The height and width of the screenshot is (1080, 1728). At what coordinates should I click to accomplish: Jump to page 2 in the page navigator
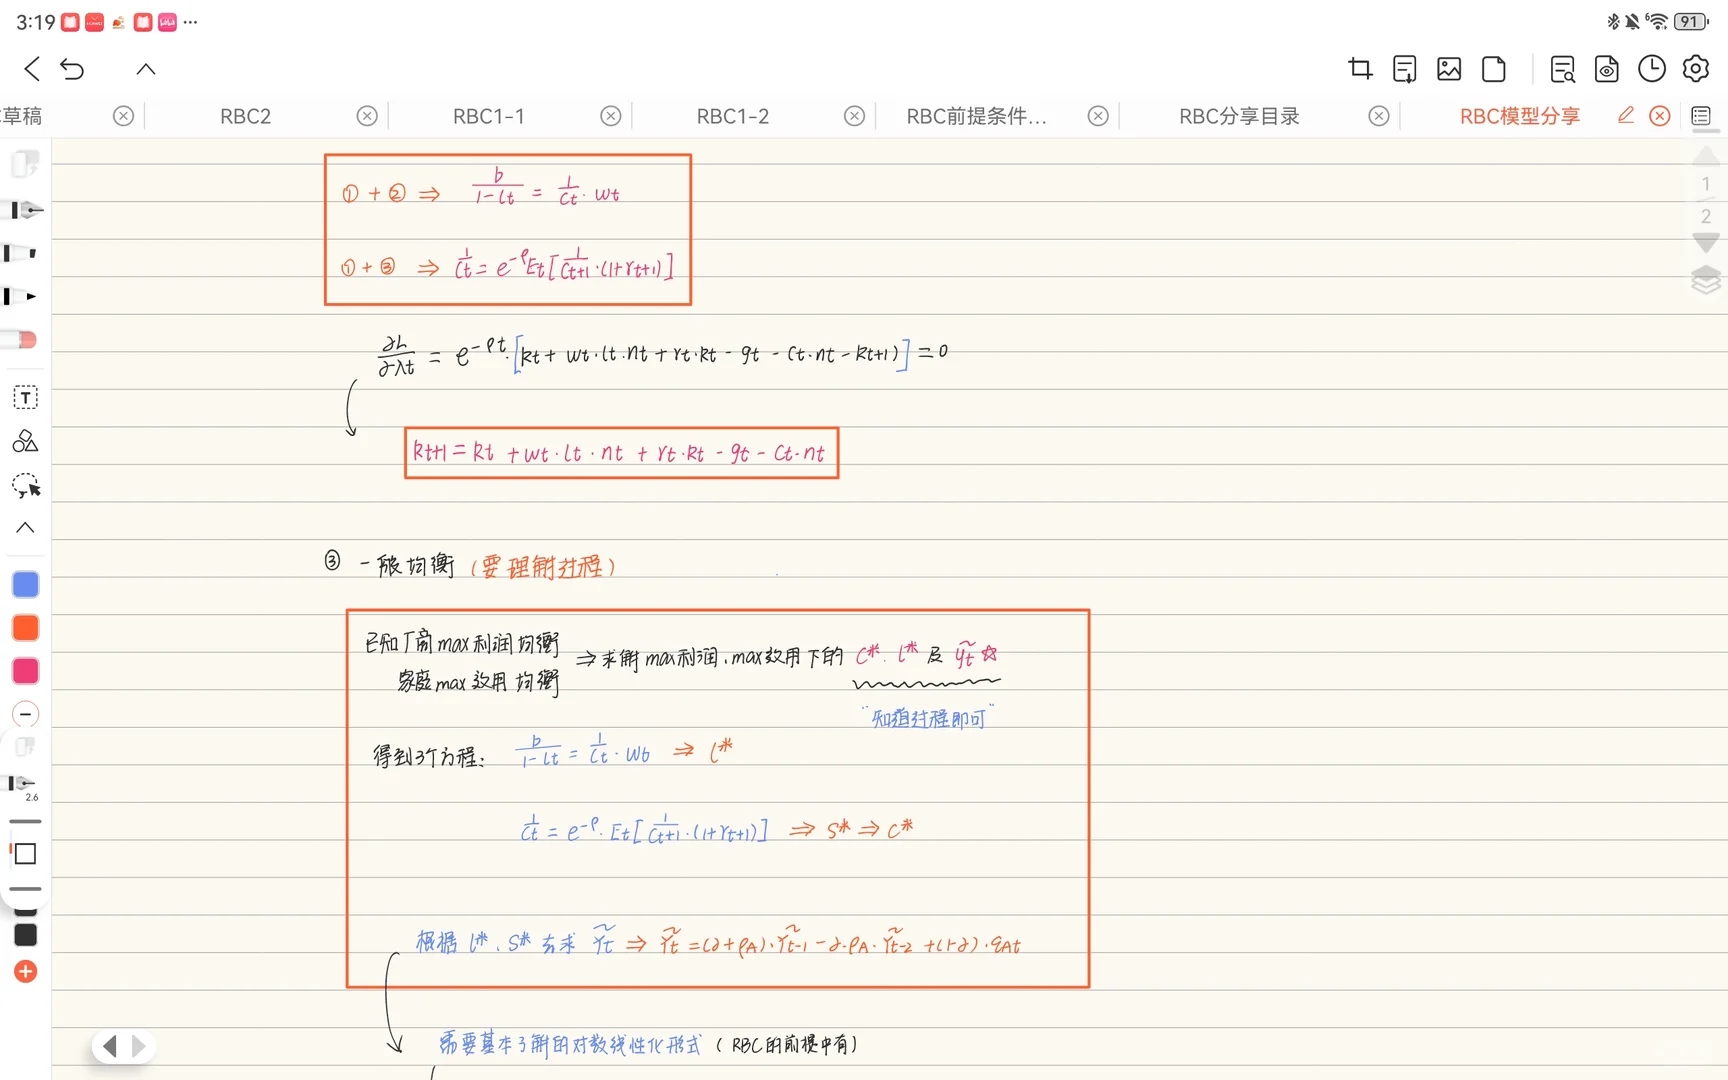tap(1706, 216)
